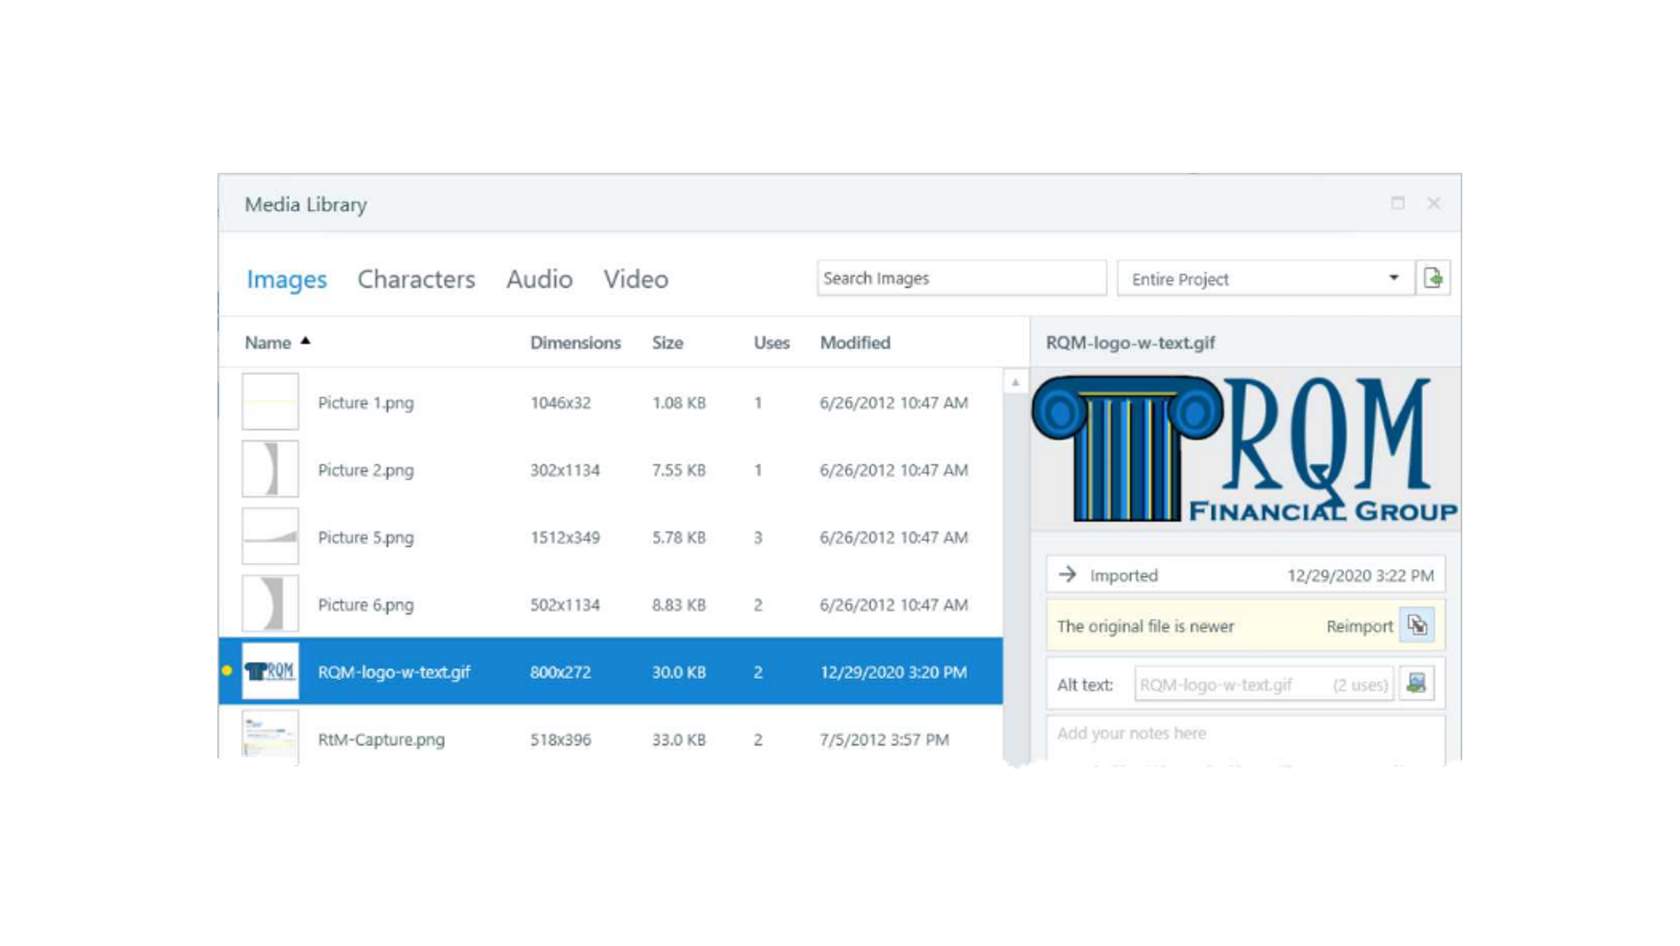The width and height of the screenshot is (1680, 946).
Task: Select the Picture 2.png thumbnail
Action: pos(270,469)
